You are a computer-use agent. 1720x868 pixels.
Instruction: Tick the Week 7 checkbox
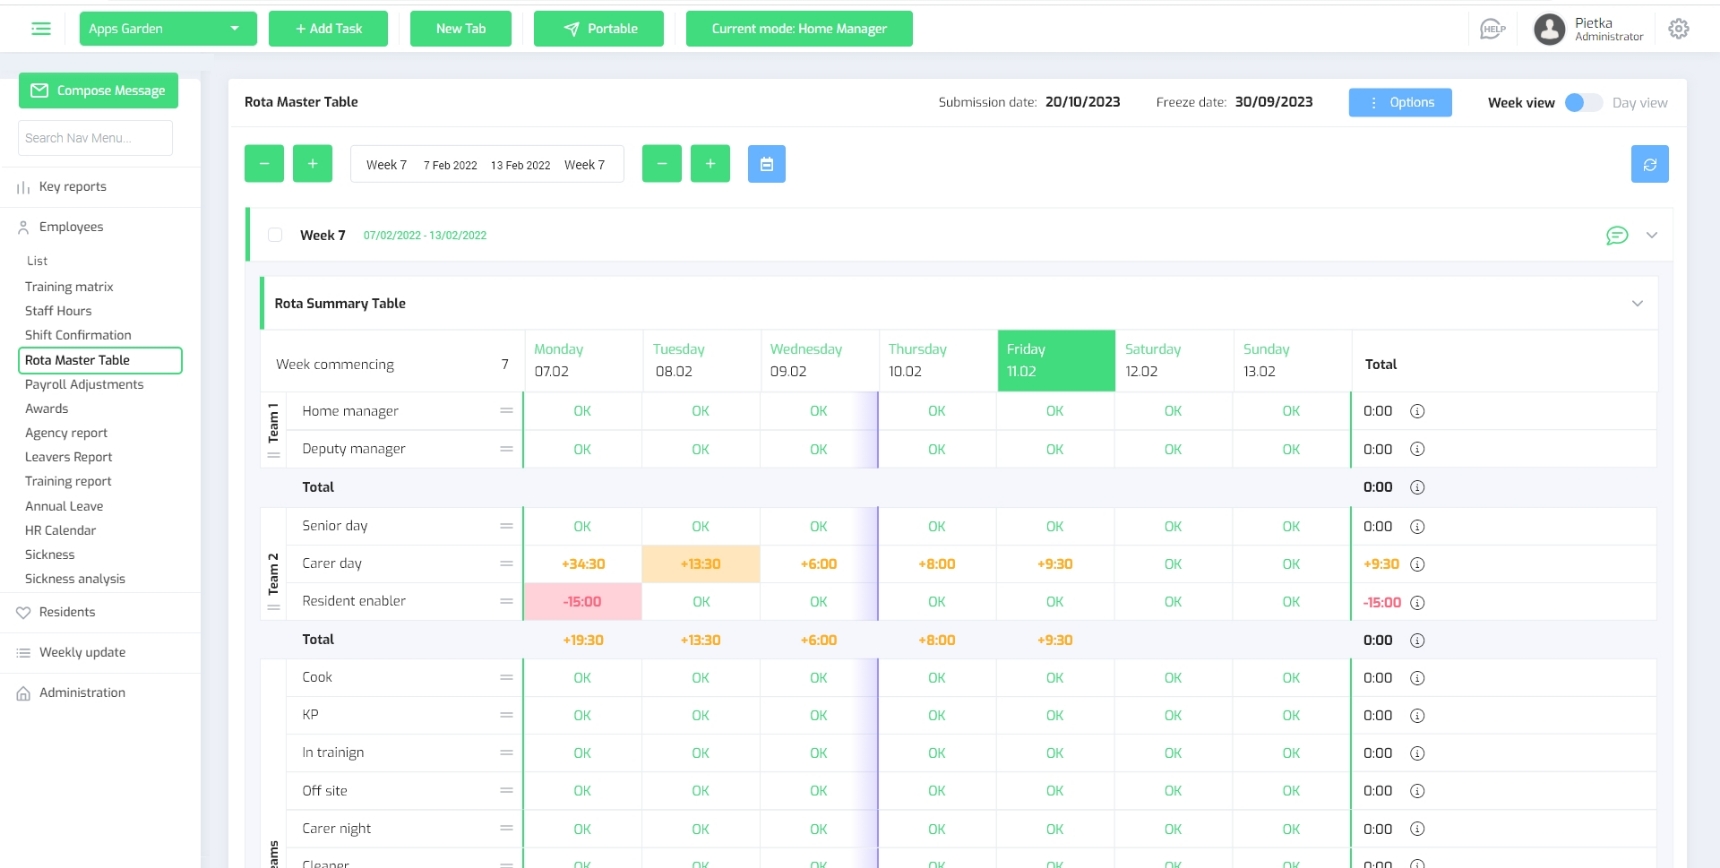pyautogui.click(x=275, y=235)
